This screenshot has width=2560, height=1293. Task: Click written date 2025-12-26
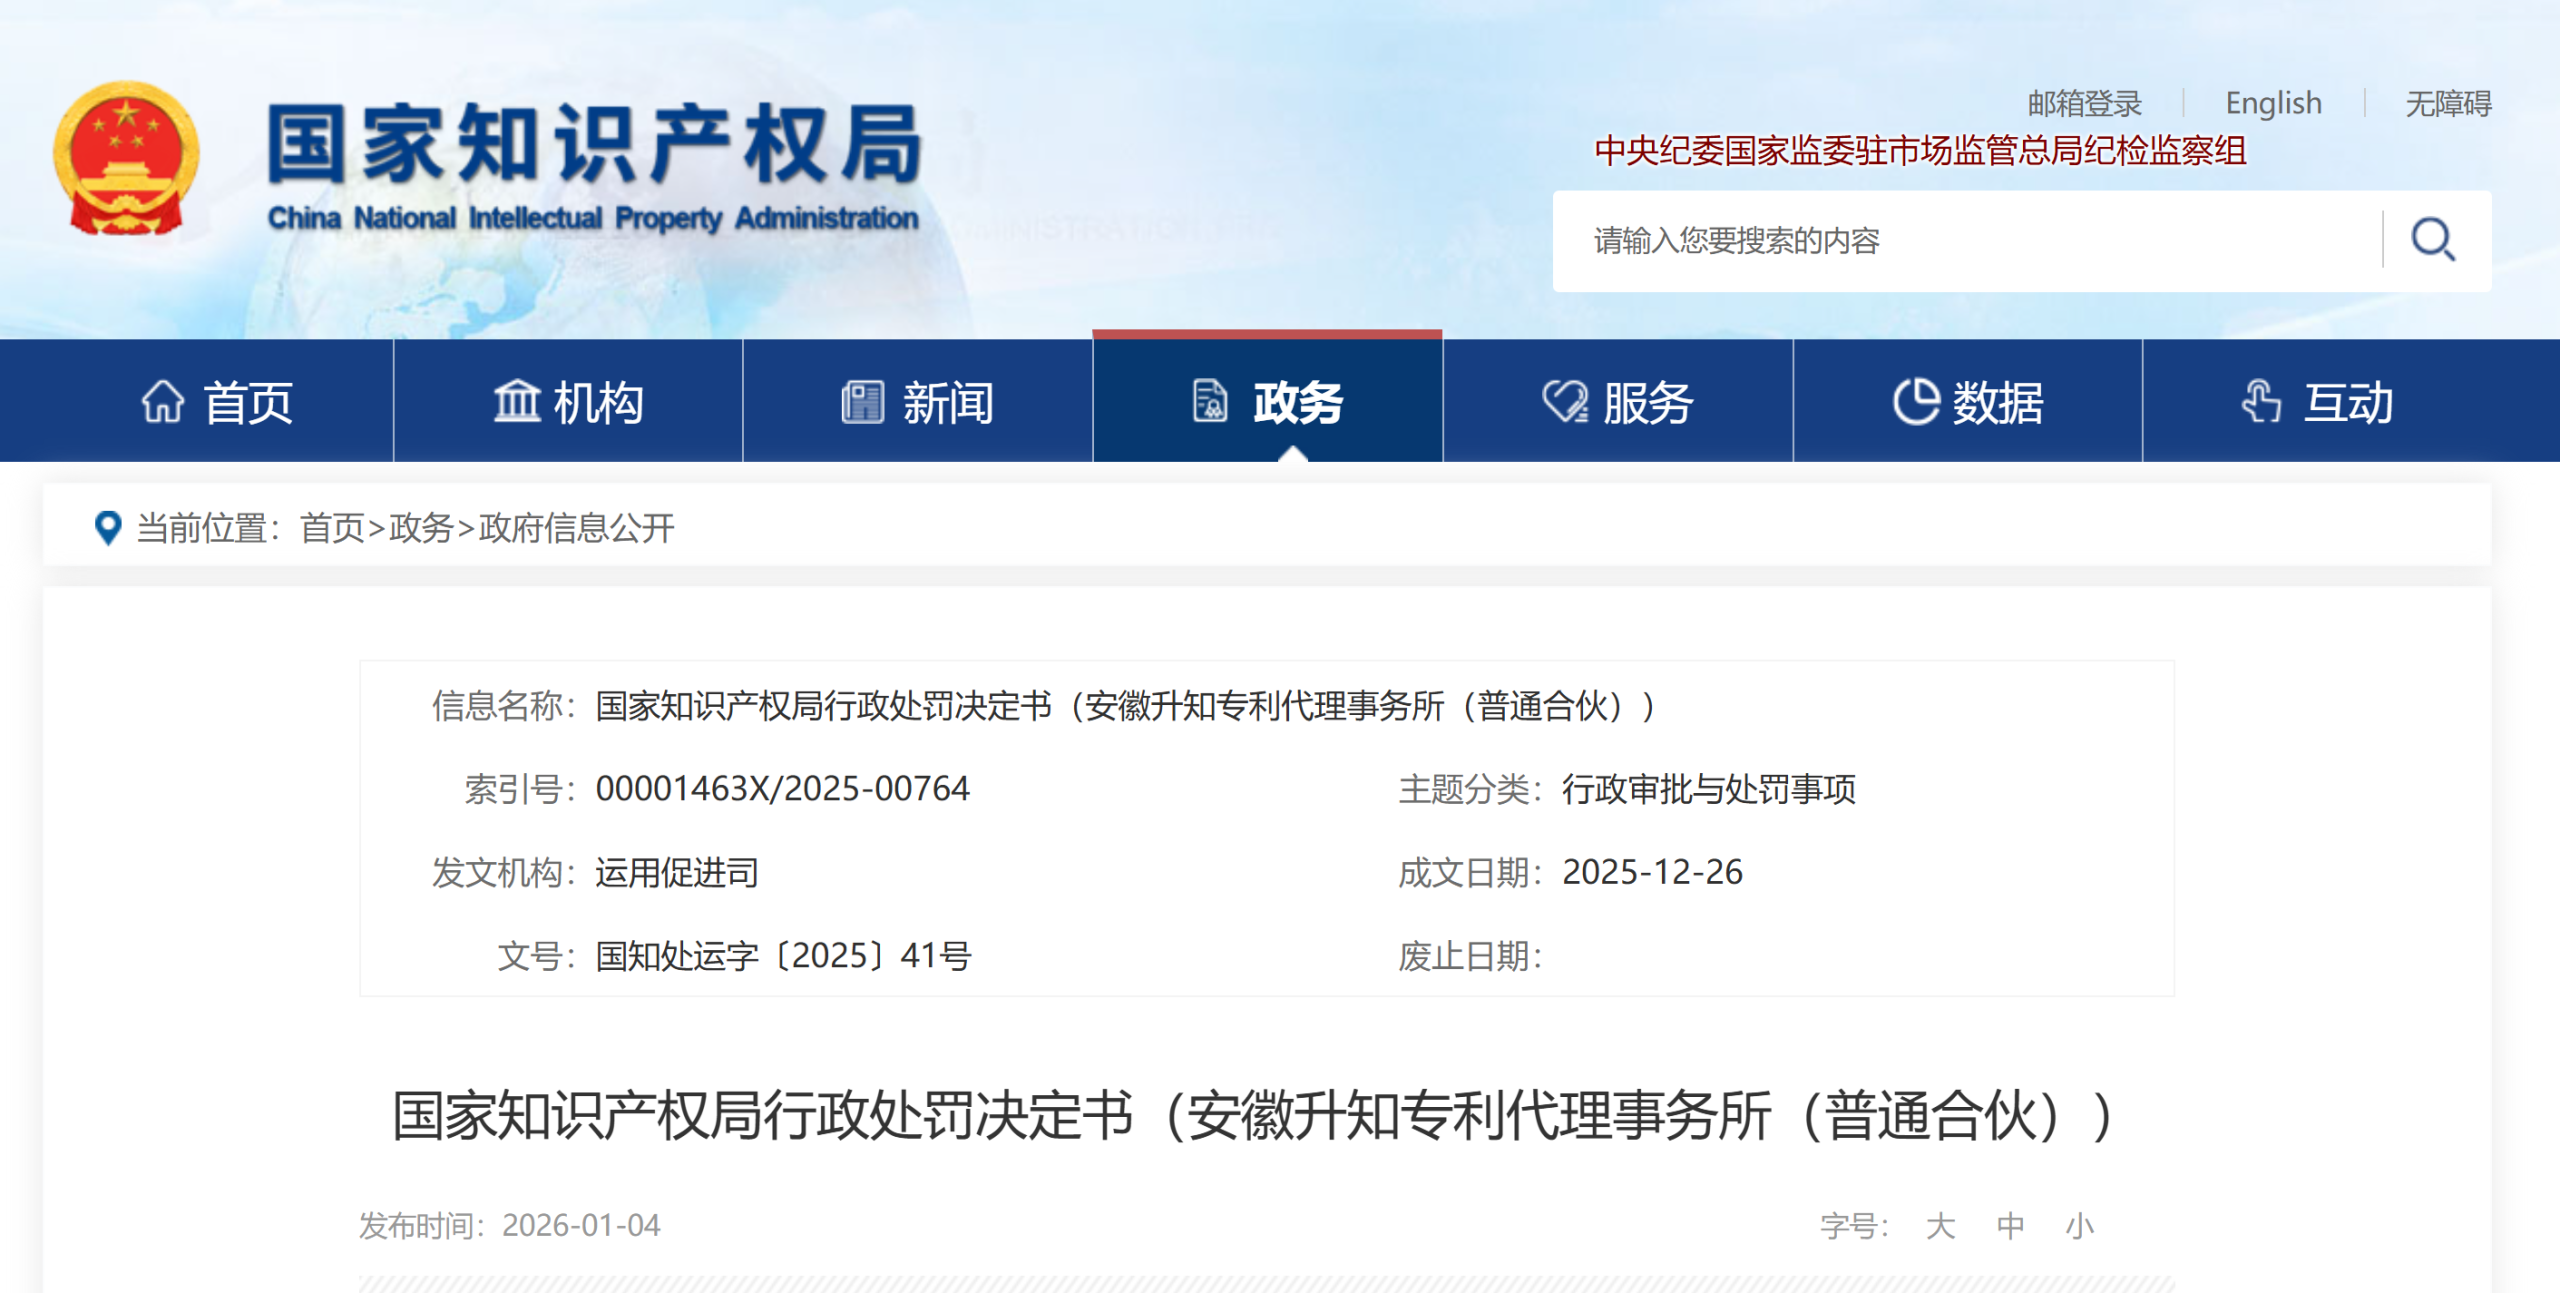click(x=1652, y=872)
